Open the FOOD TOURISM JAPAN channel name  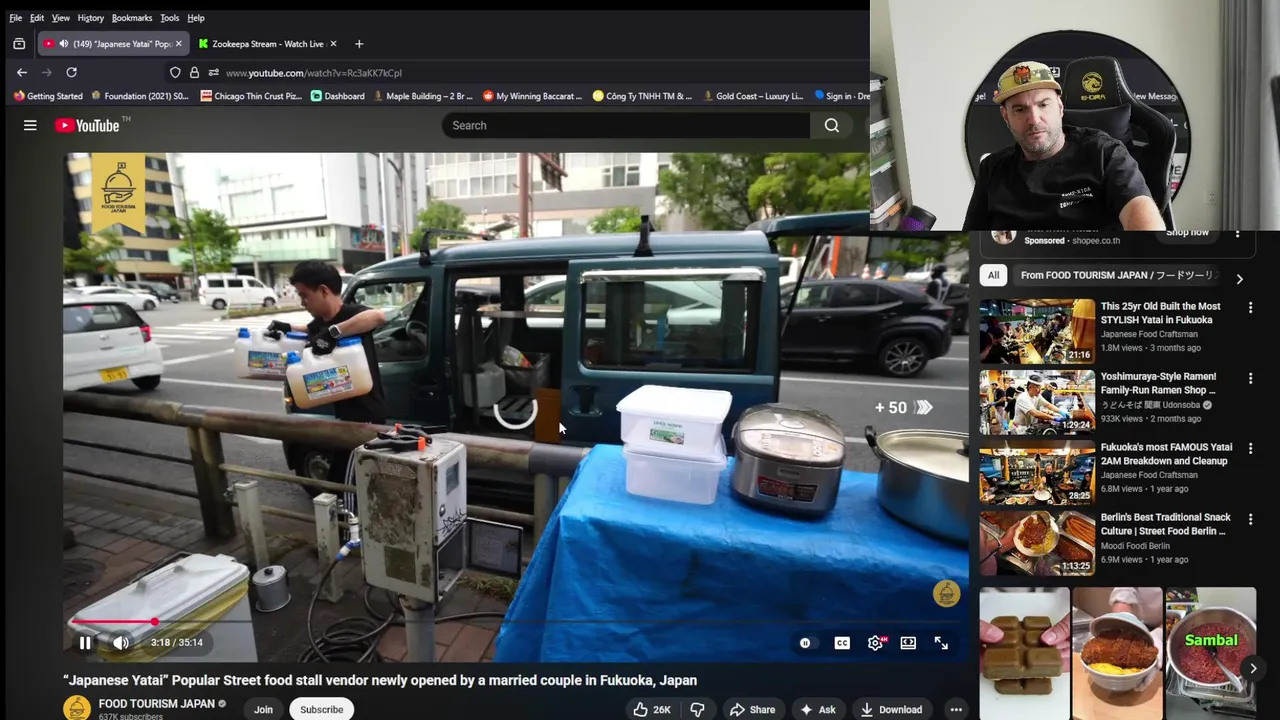pos(156,704)
